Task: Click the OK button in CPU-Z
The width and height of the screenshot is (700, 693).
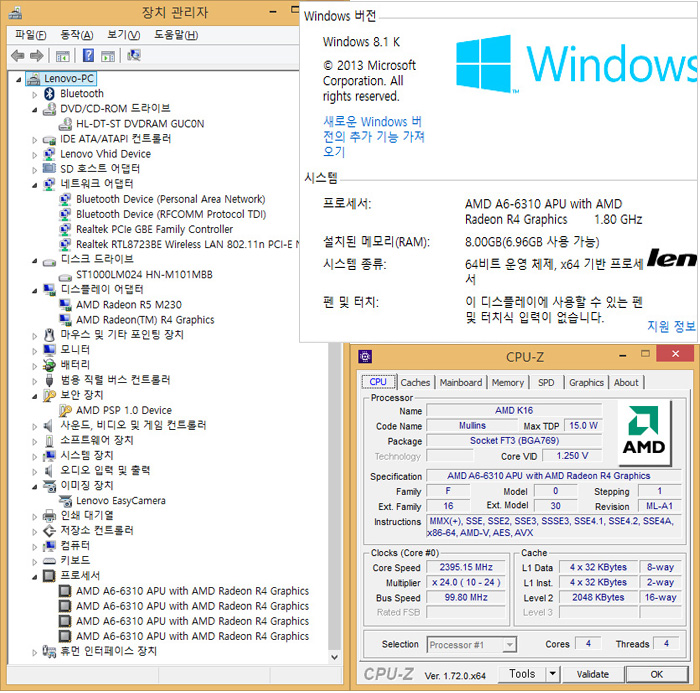Action: pos(656,674)
